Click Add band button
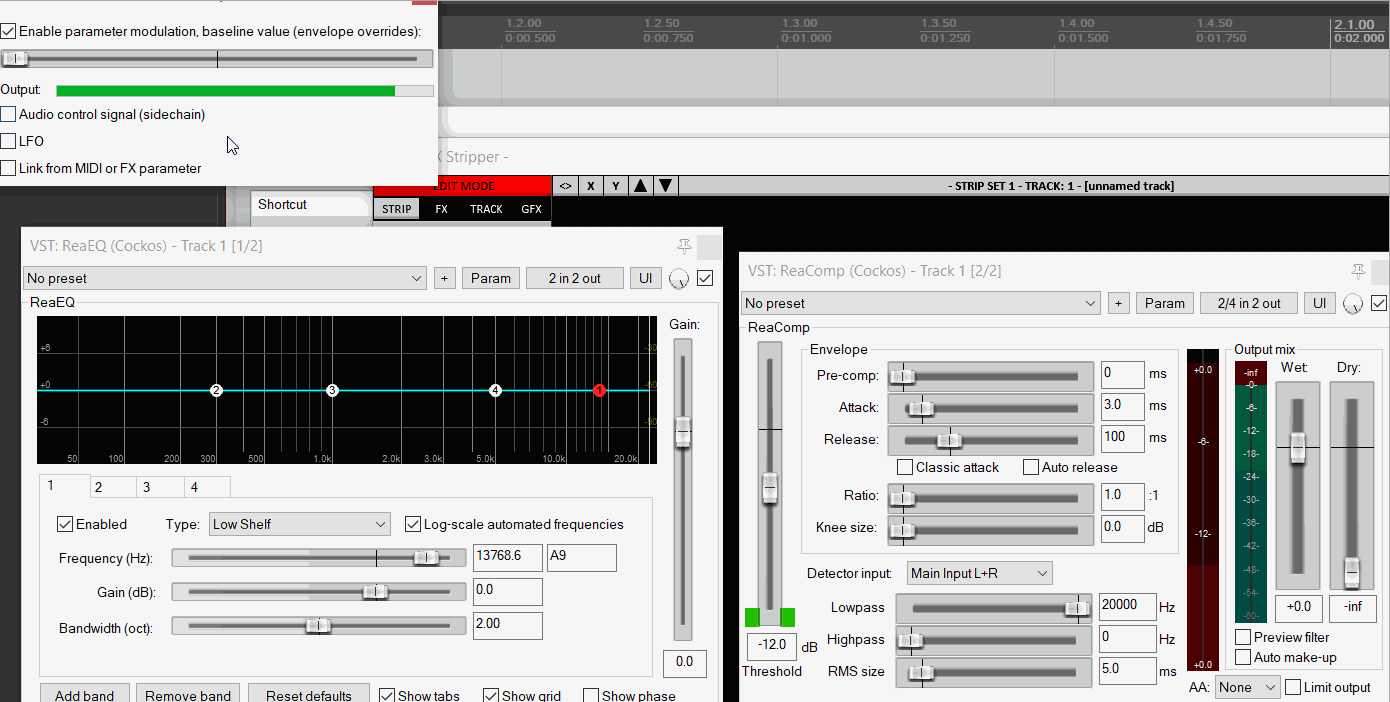 (84, 694)
